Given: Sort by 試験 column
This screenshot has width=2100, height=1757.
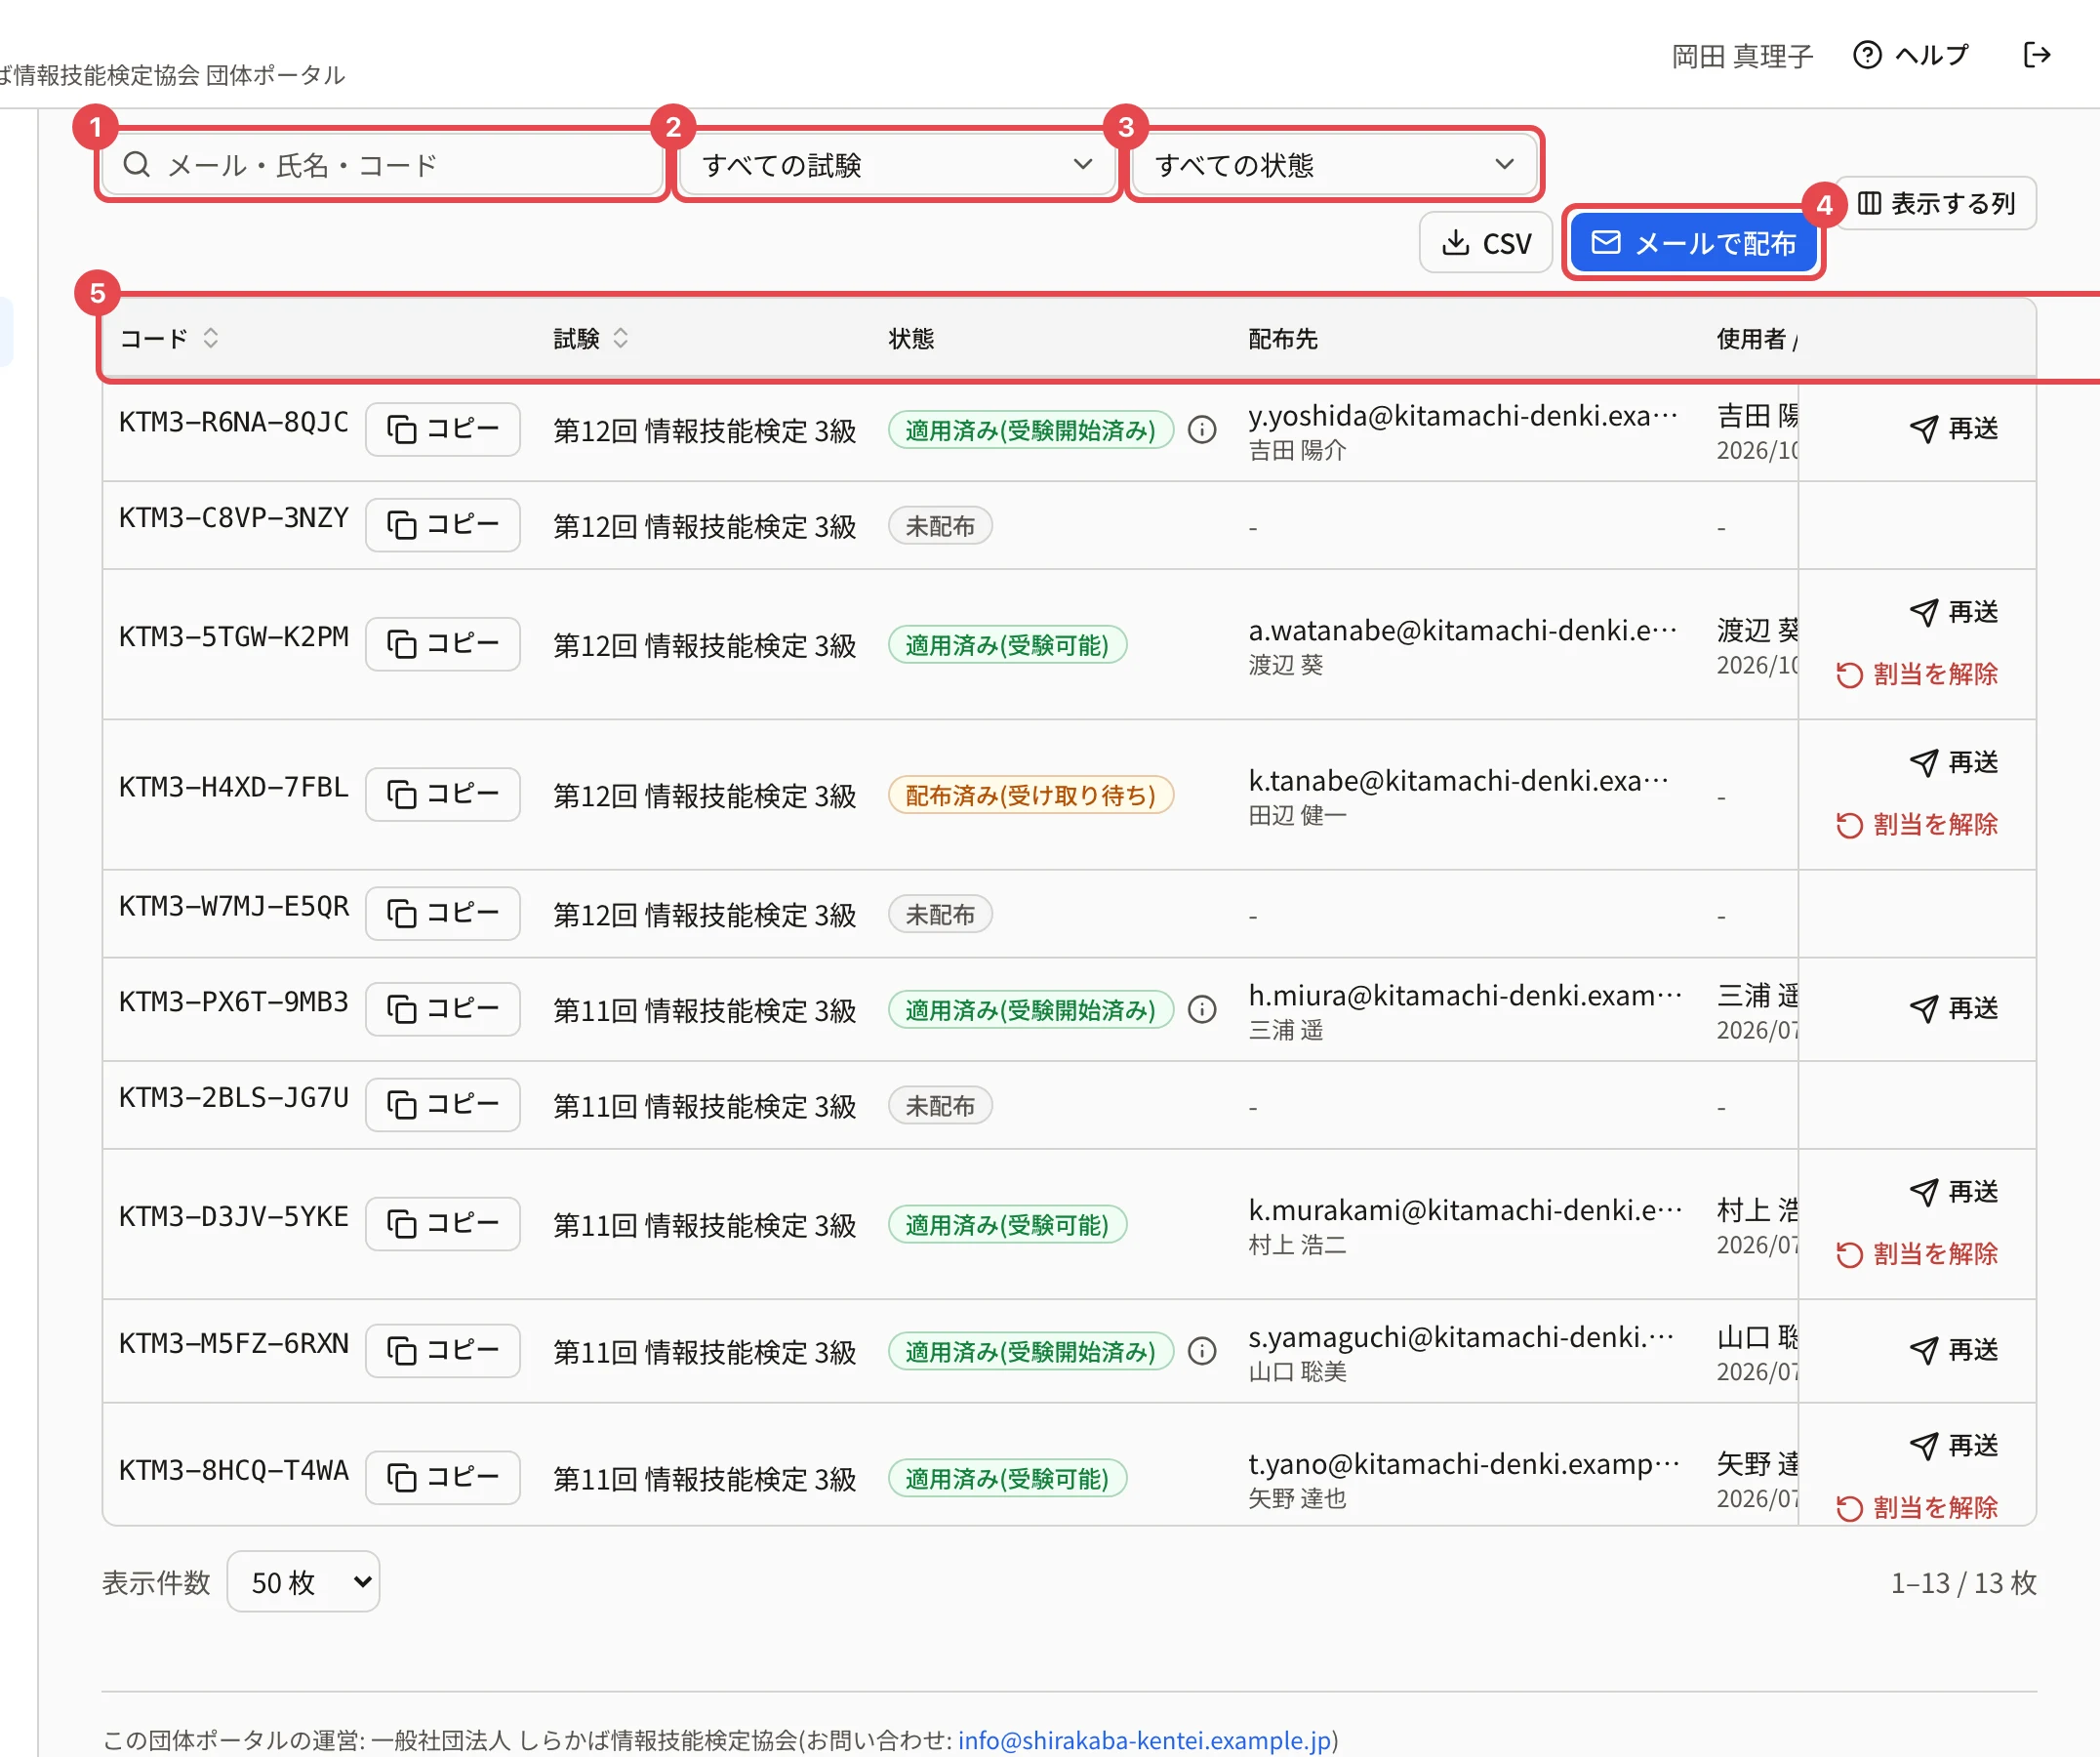Looking at the screenshot, I should pyautogui.click(x=591, y=339).
